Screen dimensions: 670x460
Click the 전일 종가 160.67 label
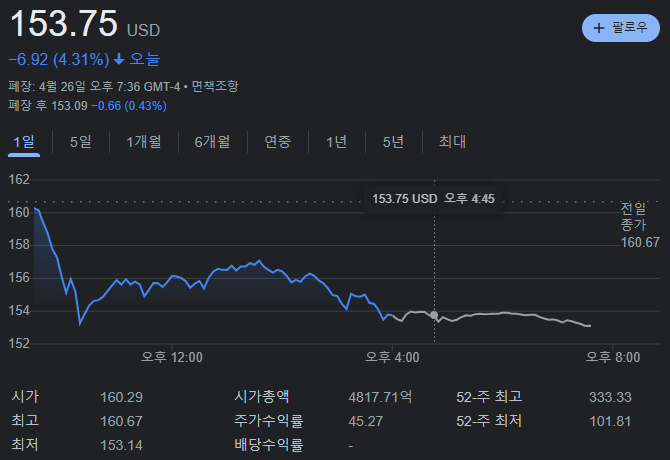[640, 226]
